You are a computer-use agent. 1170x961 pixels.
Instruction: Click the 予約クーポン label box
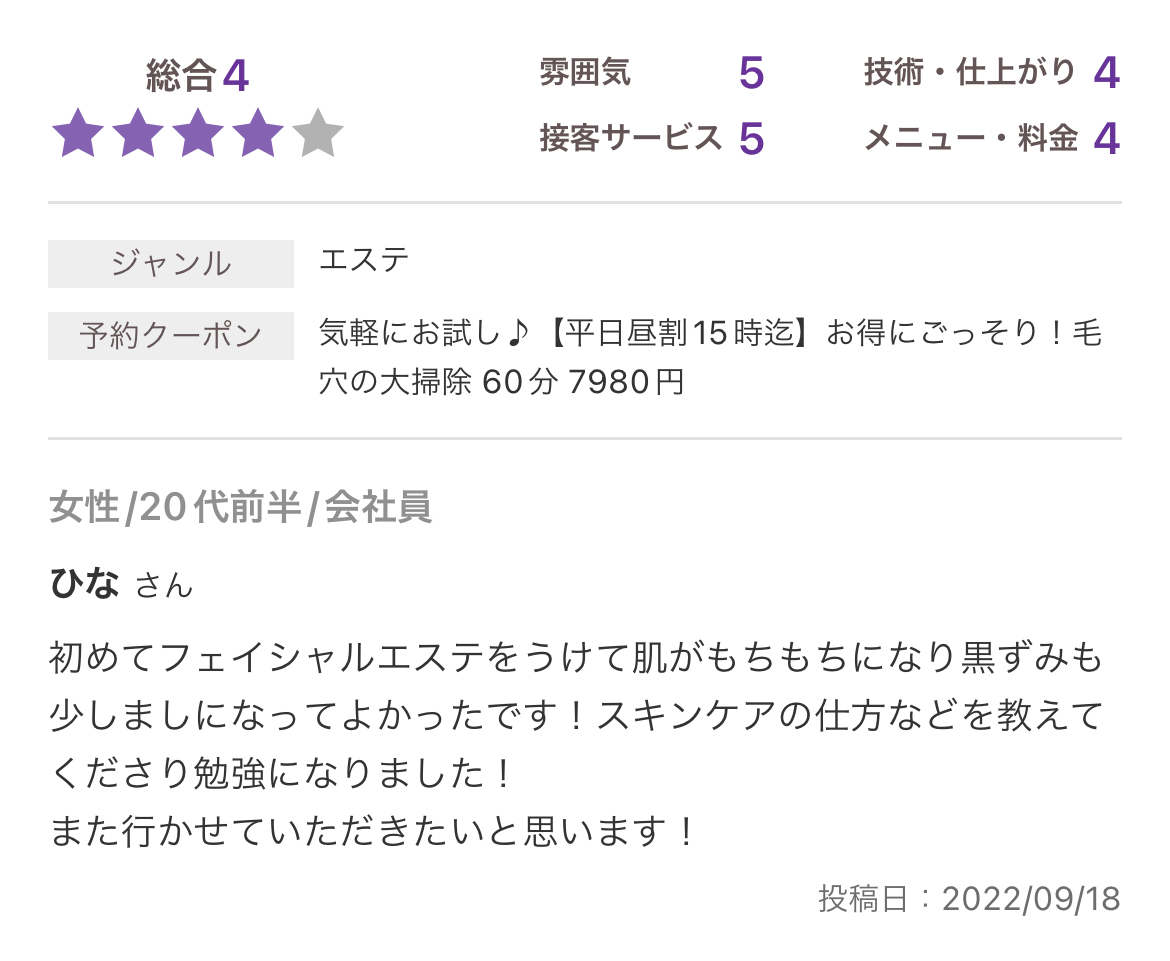pos(171,336)
